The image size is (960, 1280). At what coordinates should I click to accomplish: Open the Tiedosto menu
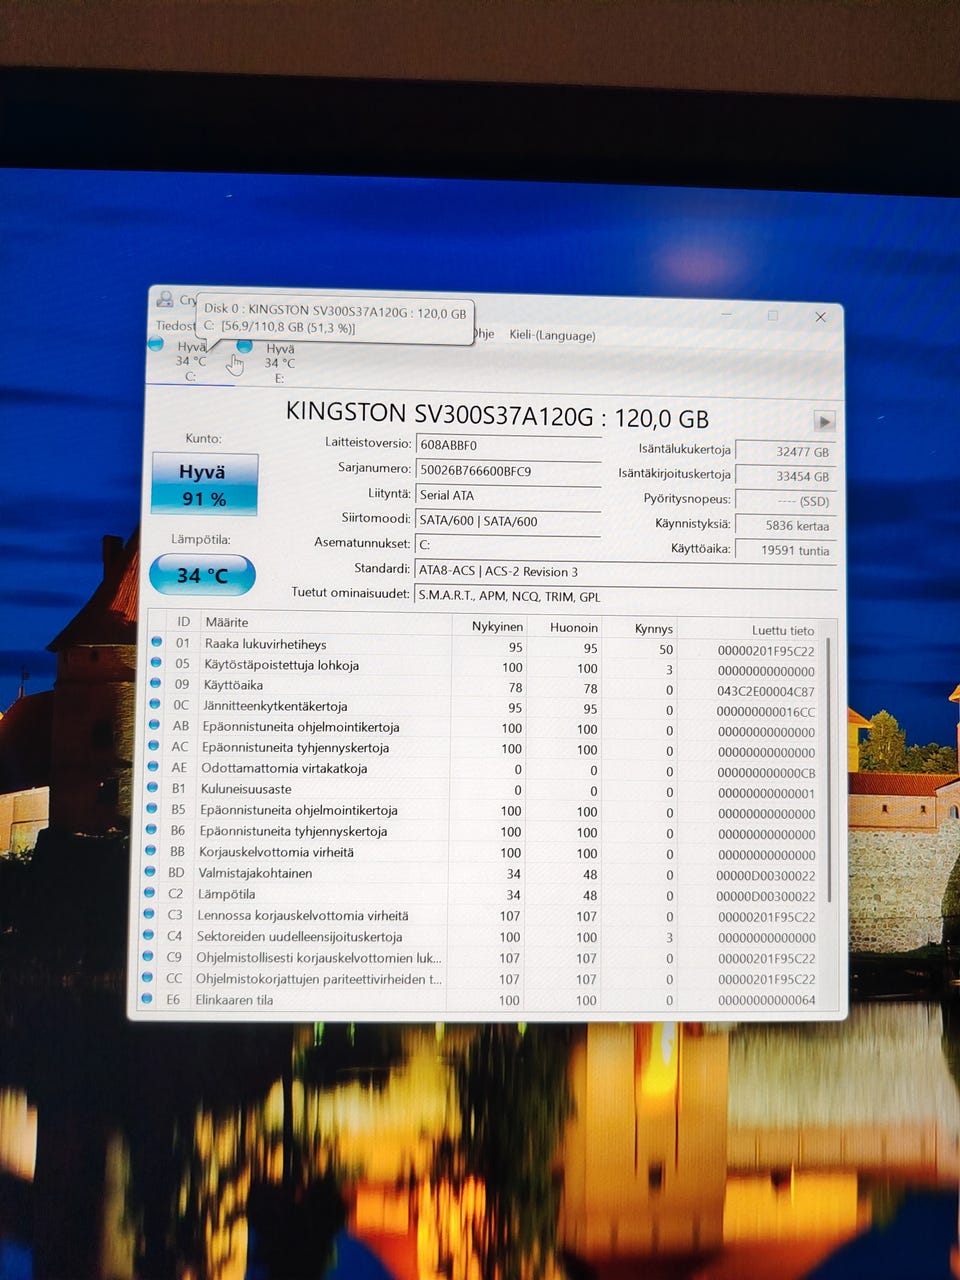[x=175, y=325]
